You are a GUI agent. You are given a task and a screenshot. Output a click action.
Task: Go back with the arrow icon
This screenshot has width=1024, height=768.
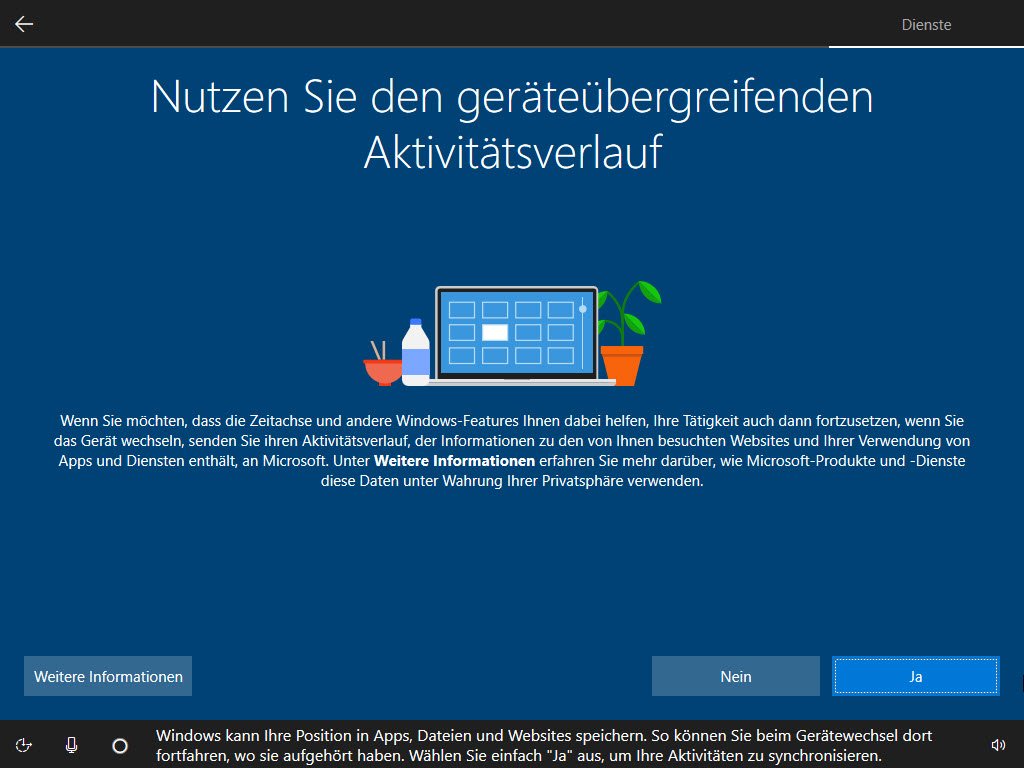(x=24, y=24)
